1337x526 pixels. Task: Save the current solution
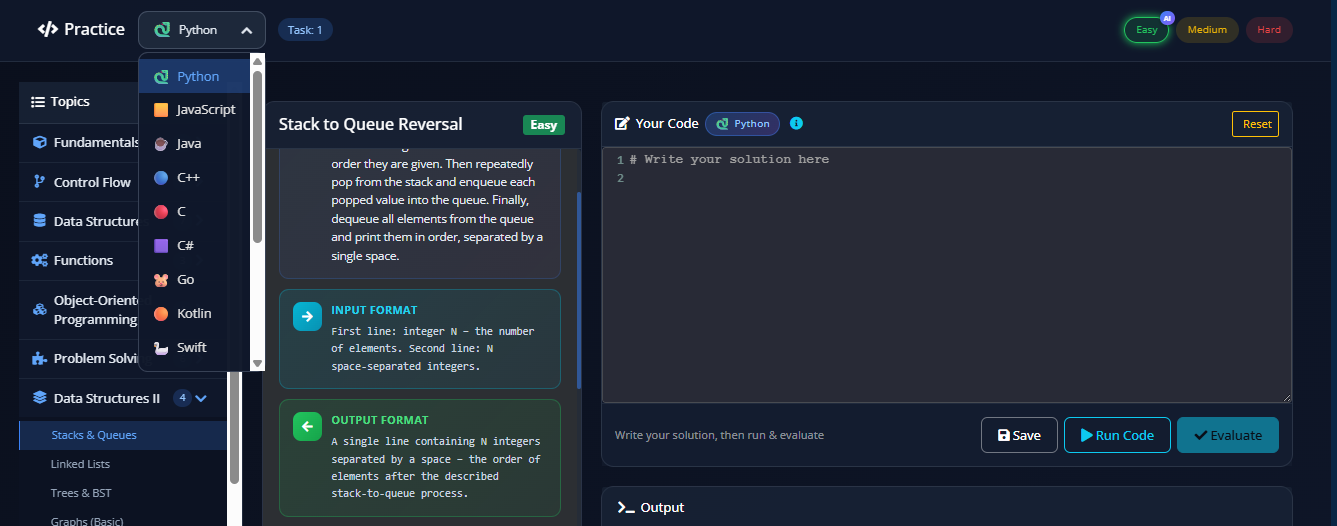click(x=1019, y=435)
